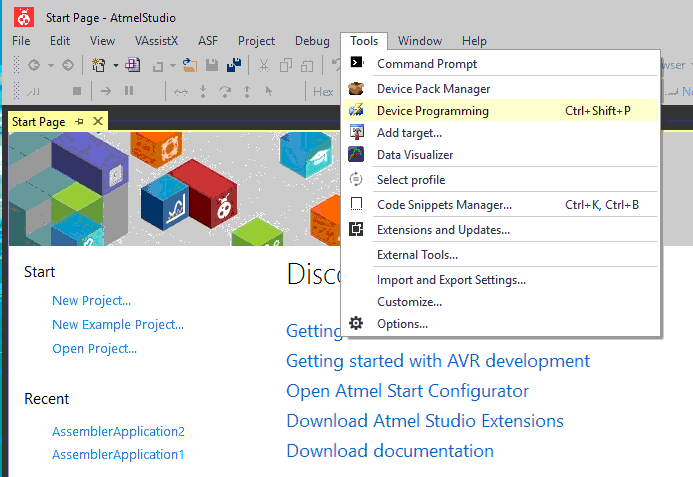Click Data Visualizer chart icon
Image resolution: width=693 pixels, height=477 pixels.
pyautogui.click(x=356, y=154)
